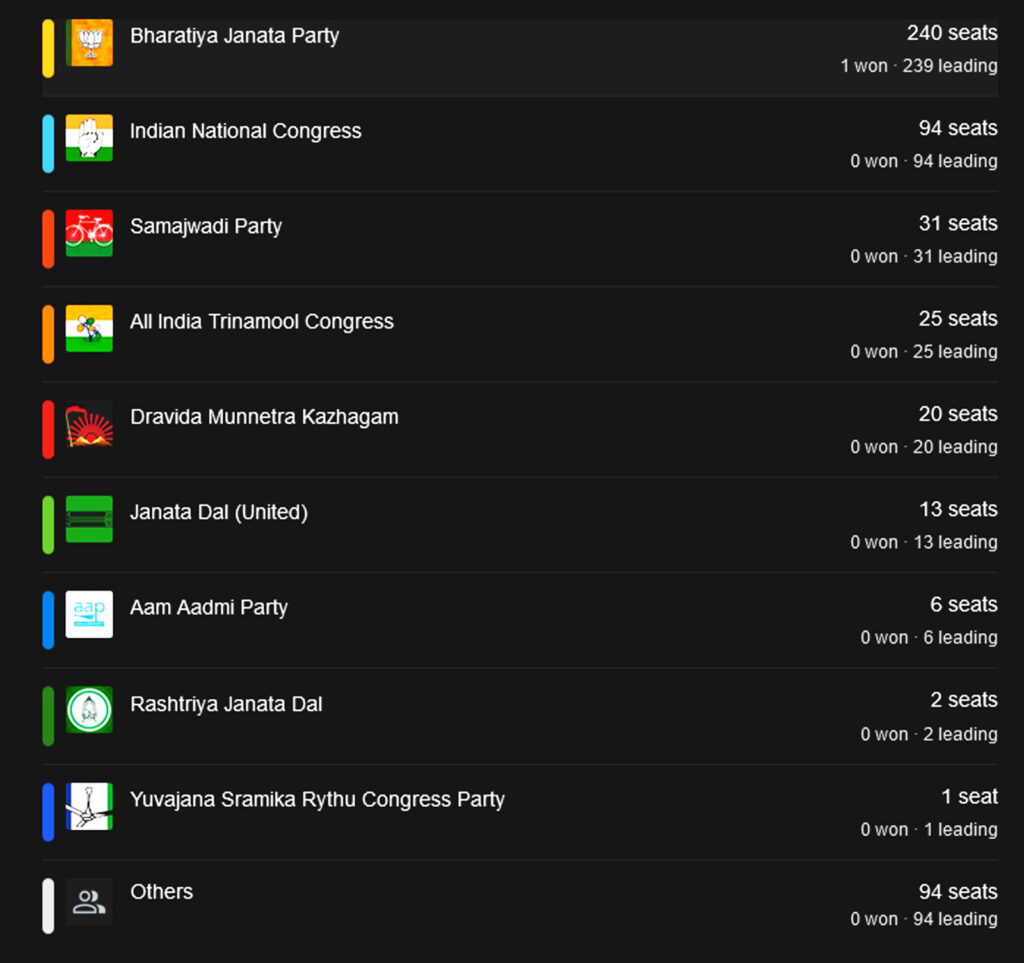Click the Bharatiya Janata Party lotus logo
The image size is (1024, 963).
pyautogui.click(x=89, y=43)
